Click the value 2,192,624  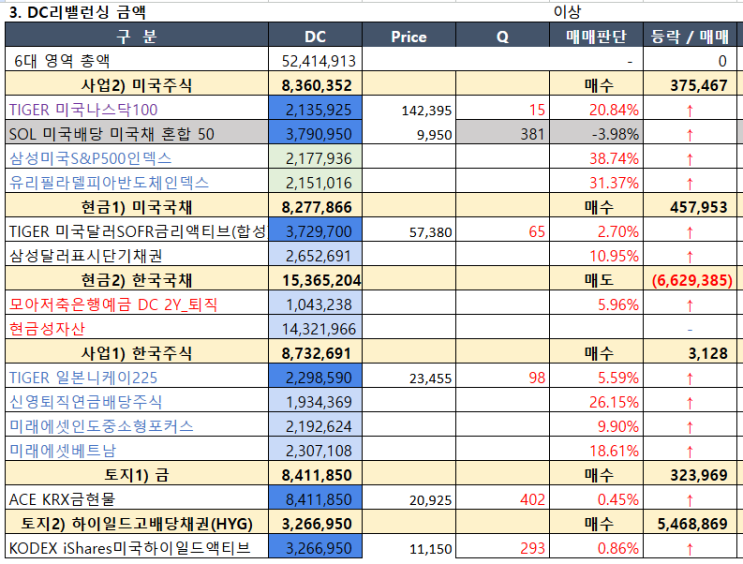click(315, 426)
